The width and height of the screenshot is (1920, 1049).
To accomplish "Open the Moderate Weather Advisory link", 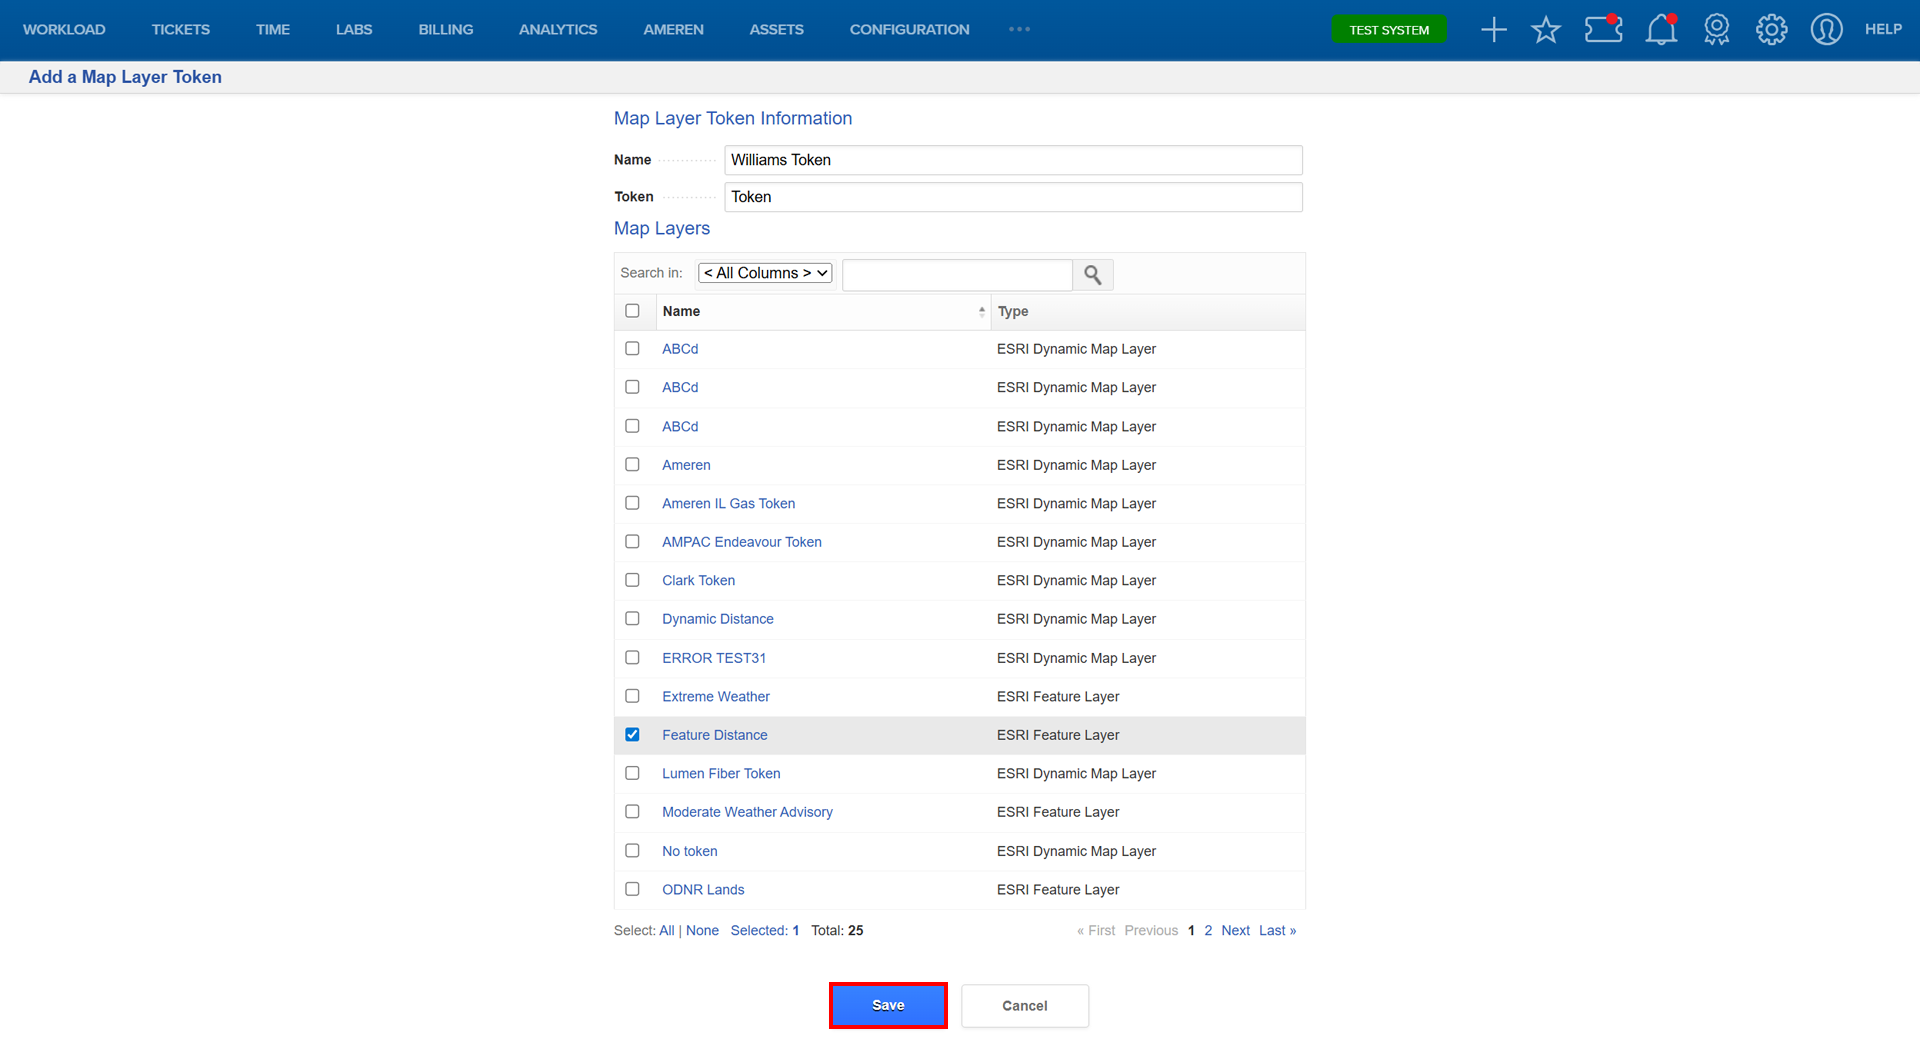I will pyautogui.click(x=747, y=812).
